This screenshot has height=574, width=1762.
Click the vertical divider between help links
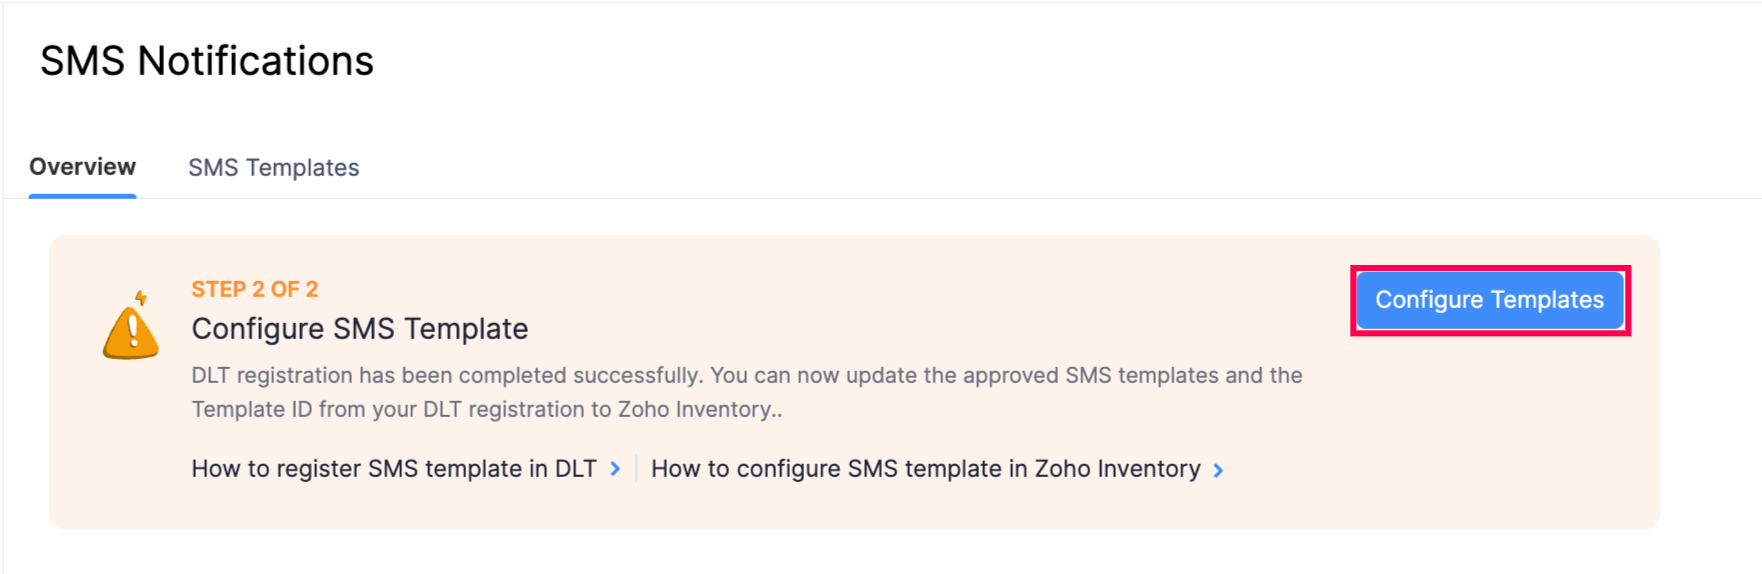pos(636,469)
